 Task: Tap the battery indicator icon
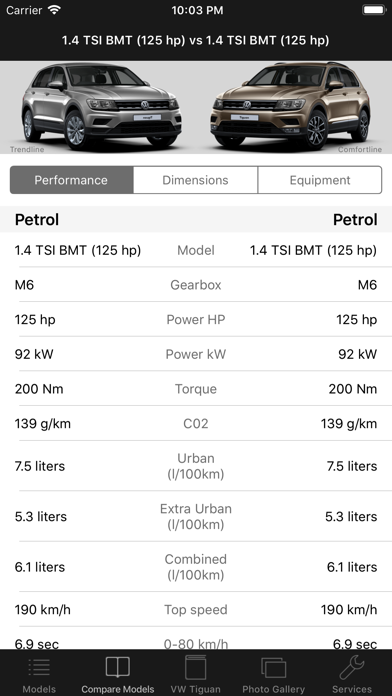point(374,10)
